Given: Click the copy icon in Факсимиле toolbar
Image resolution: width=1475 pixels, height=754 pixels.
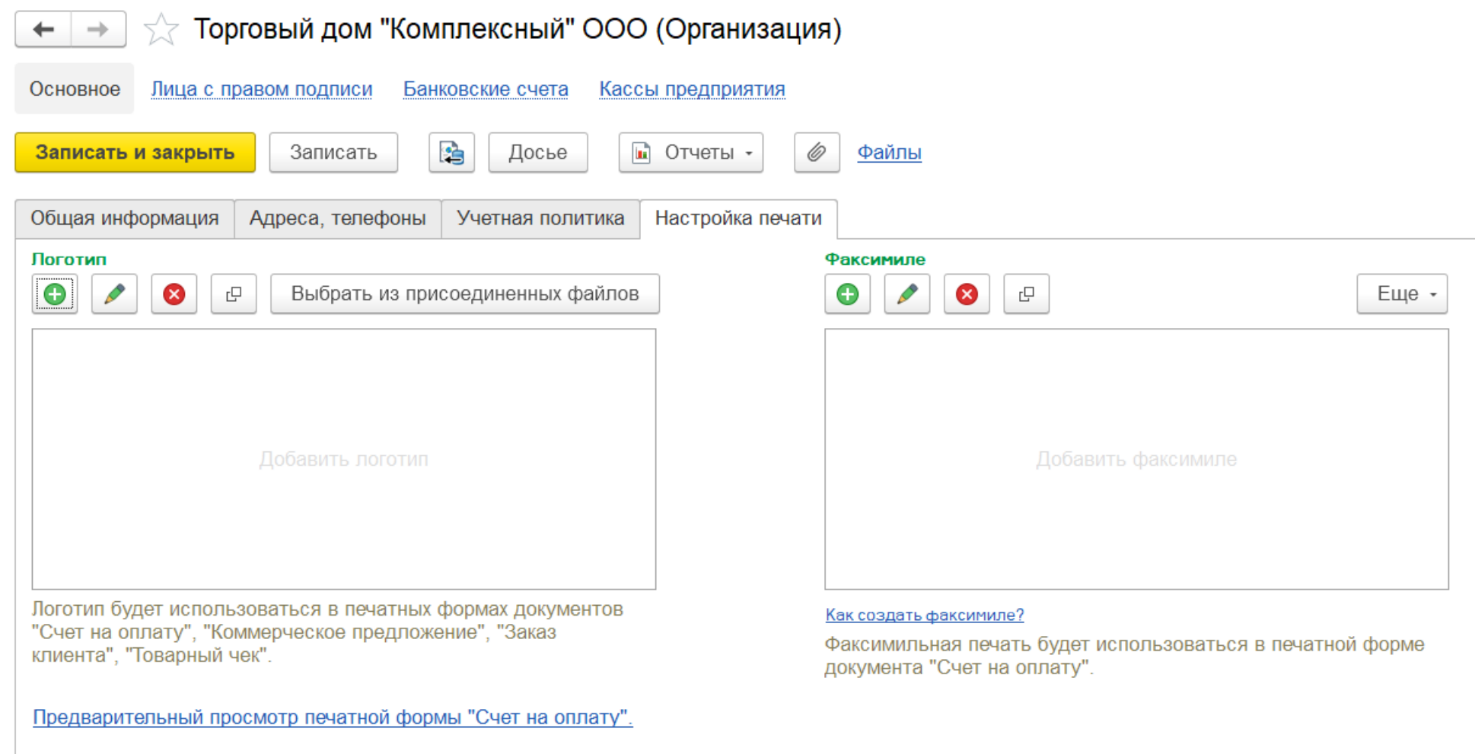Looking at the screenshot, I should click(1026, 294).
